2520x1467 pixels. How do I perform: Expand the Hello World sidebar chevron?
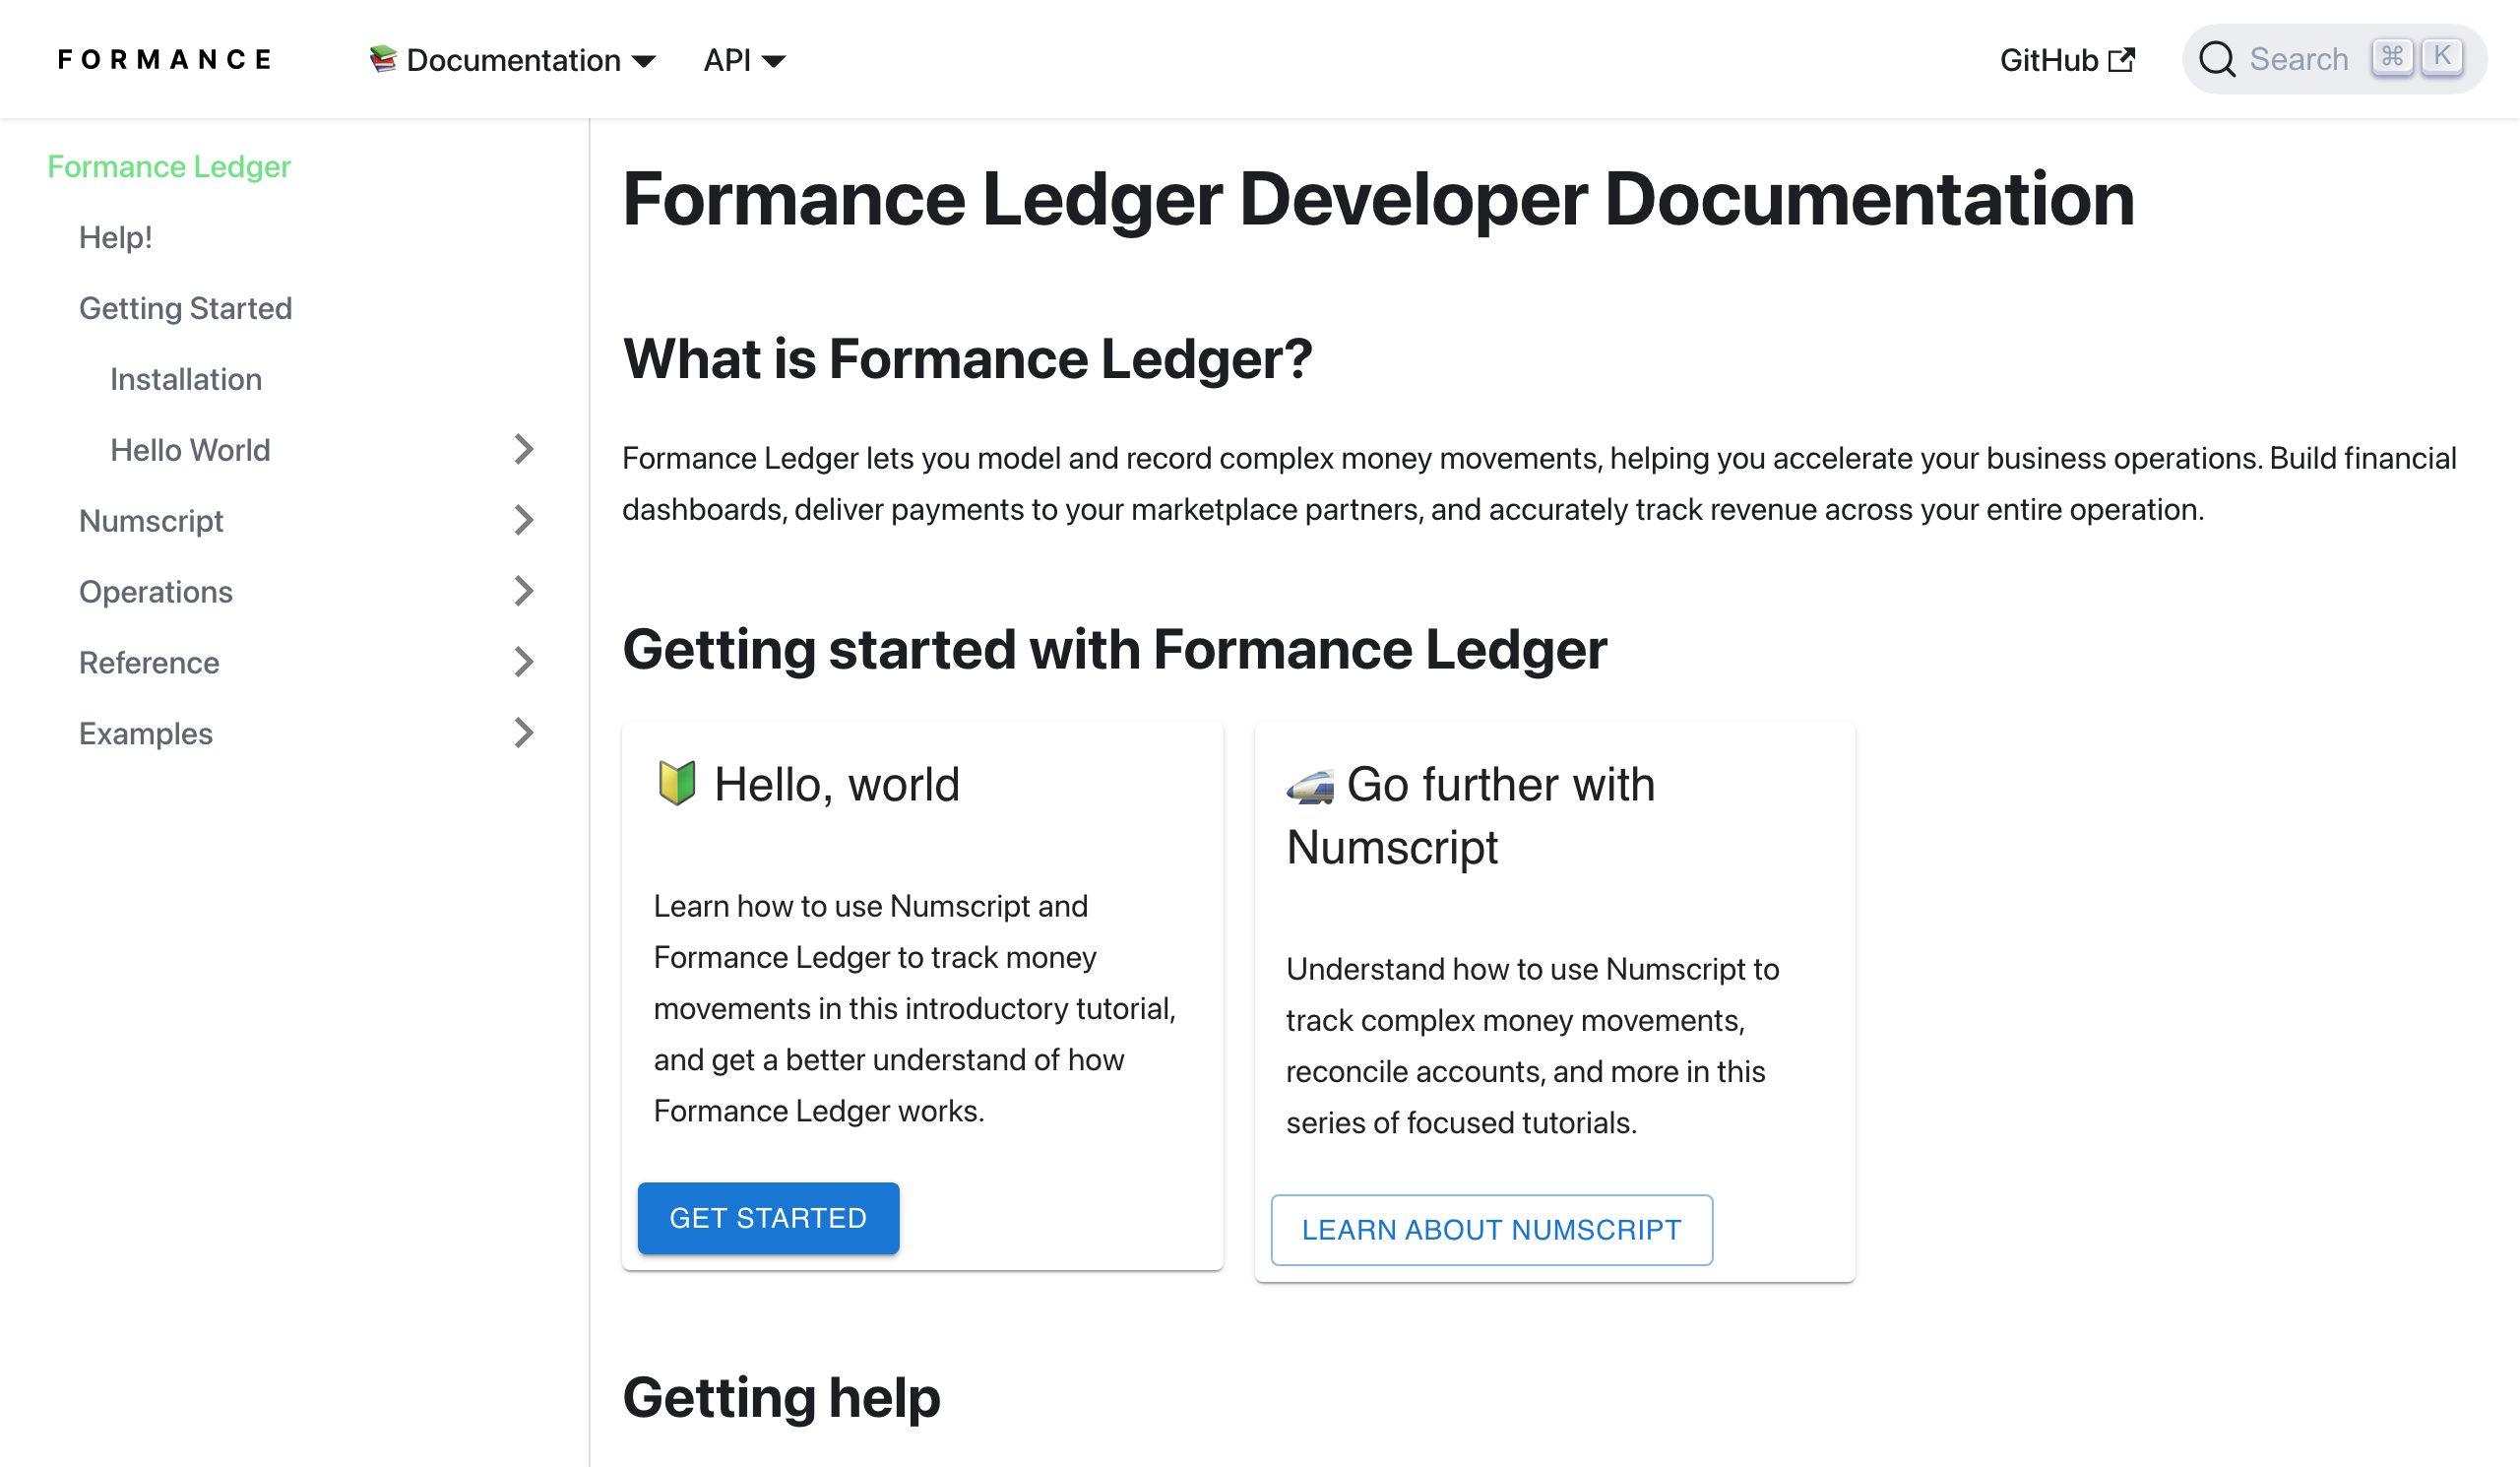[x=524, y=450]
